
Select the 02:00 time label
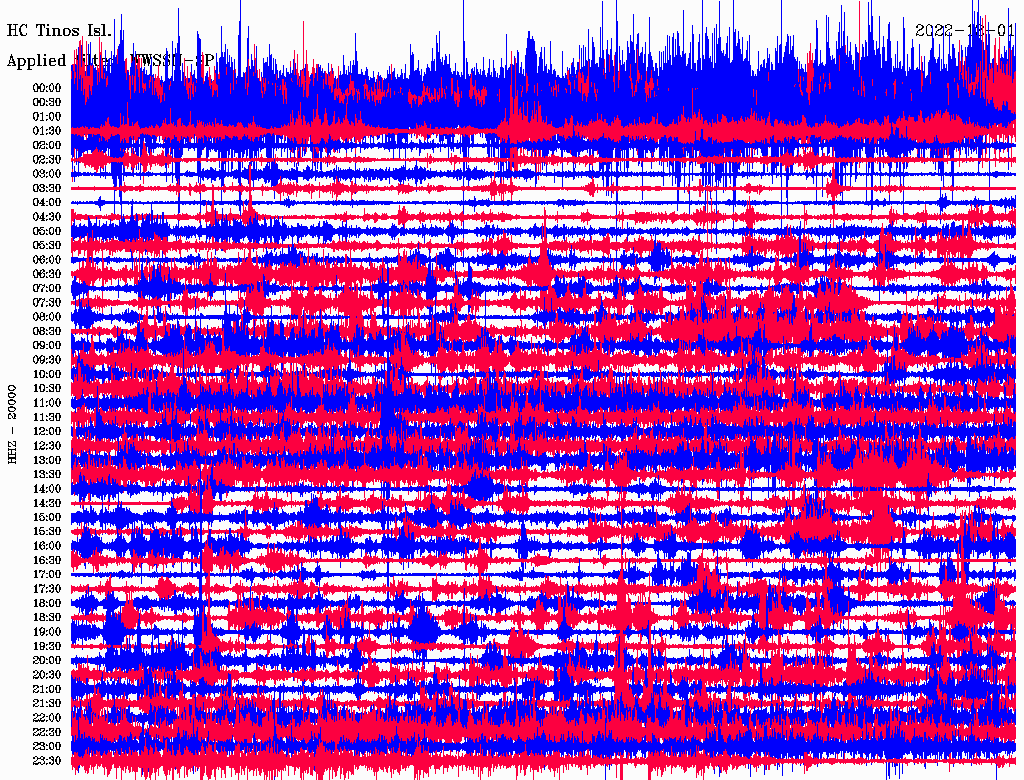[x=47, y=145]
